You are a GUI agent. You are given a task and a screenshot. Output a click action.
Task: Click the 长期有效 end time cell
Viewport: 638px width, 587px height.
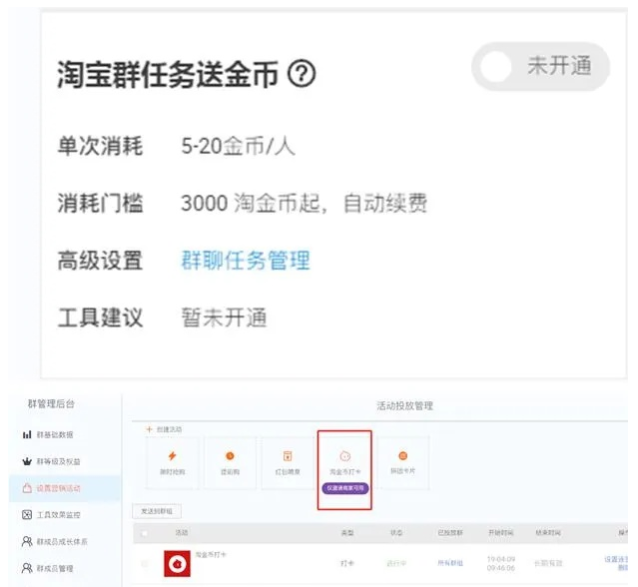click(x=548, y=563)
